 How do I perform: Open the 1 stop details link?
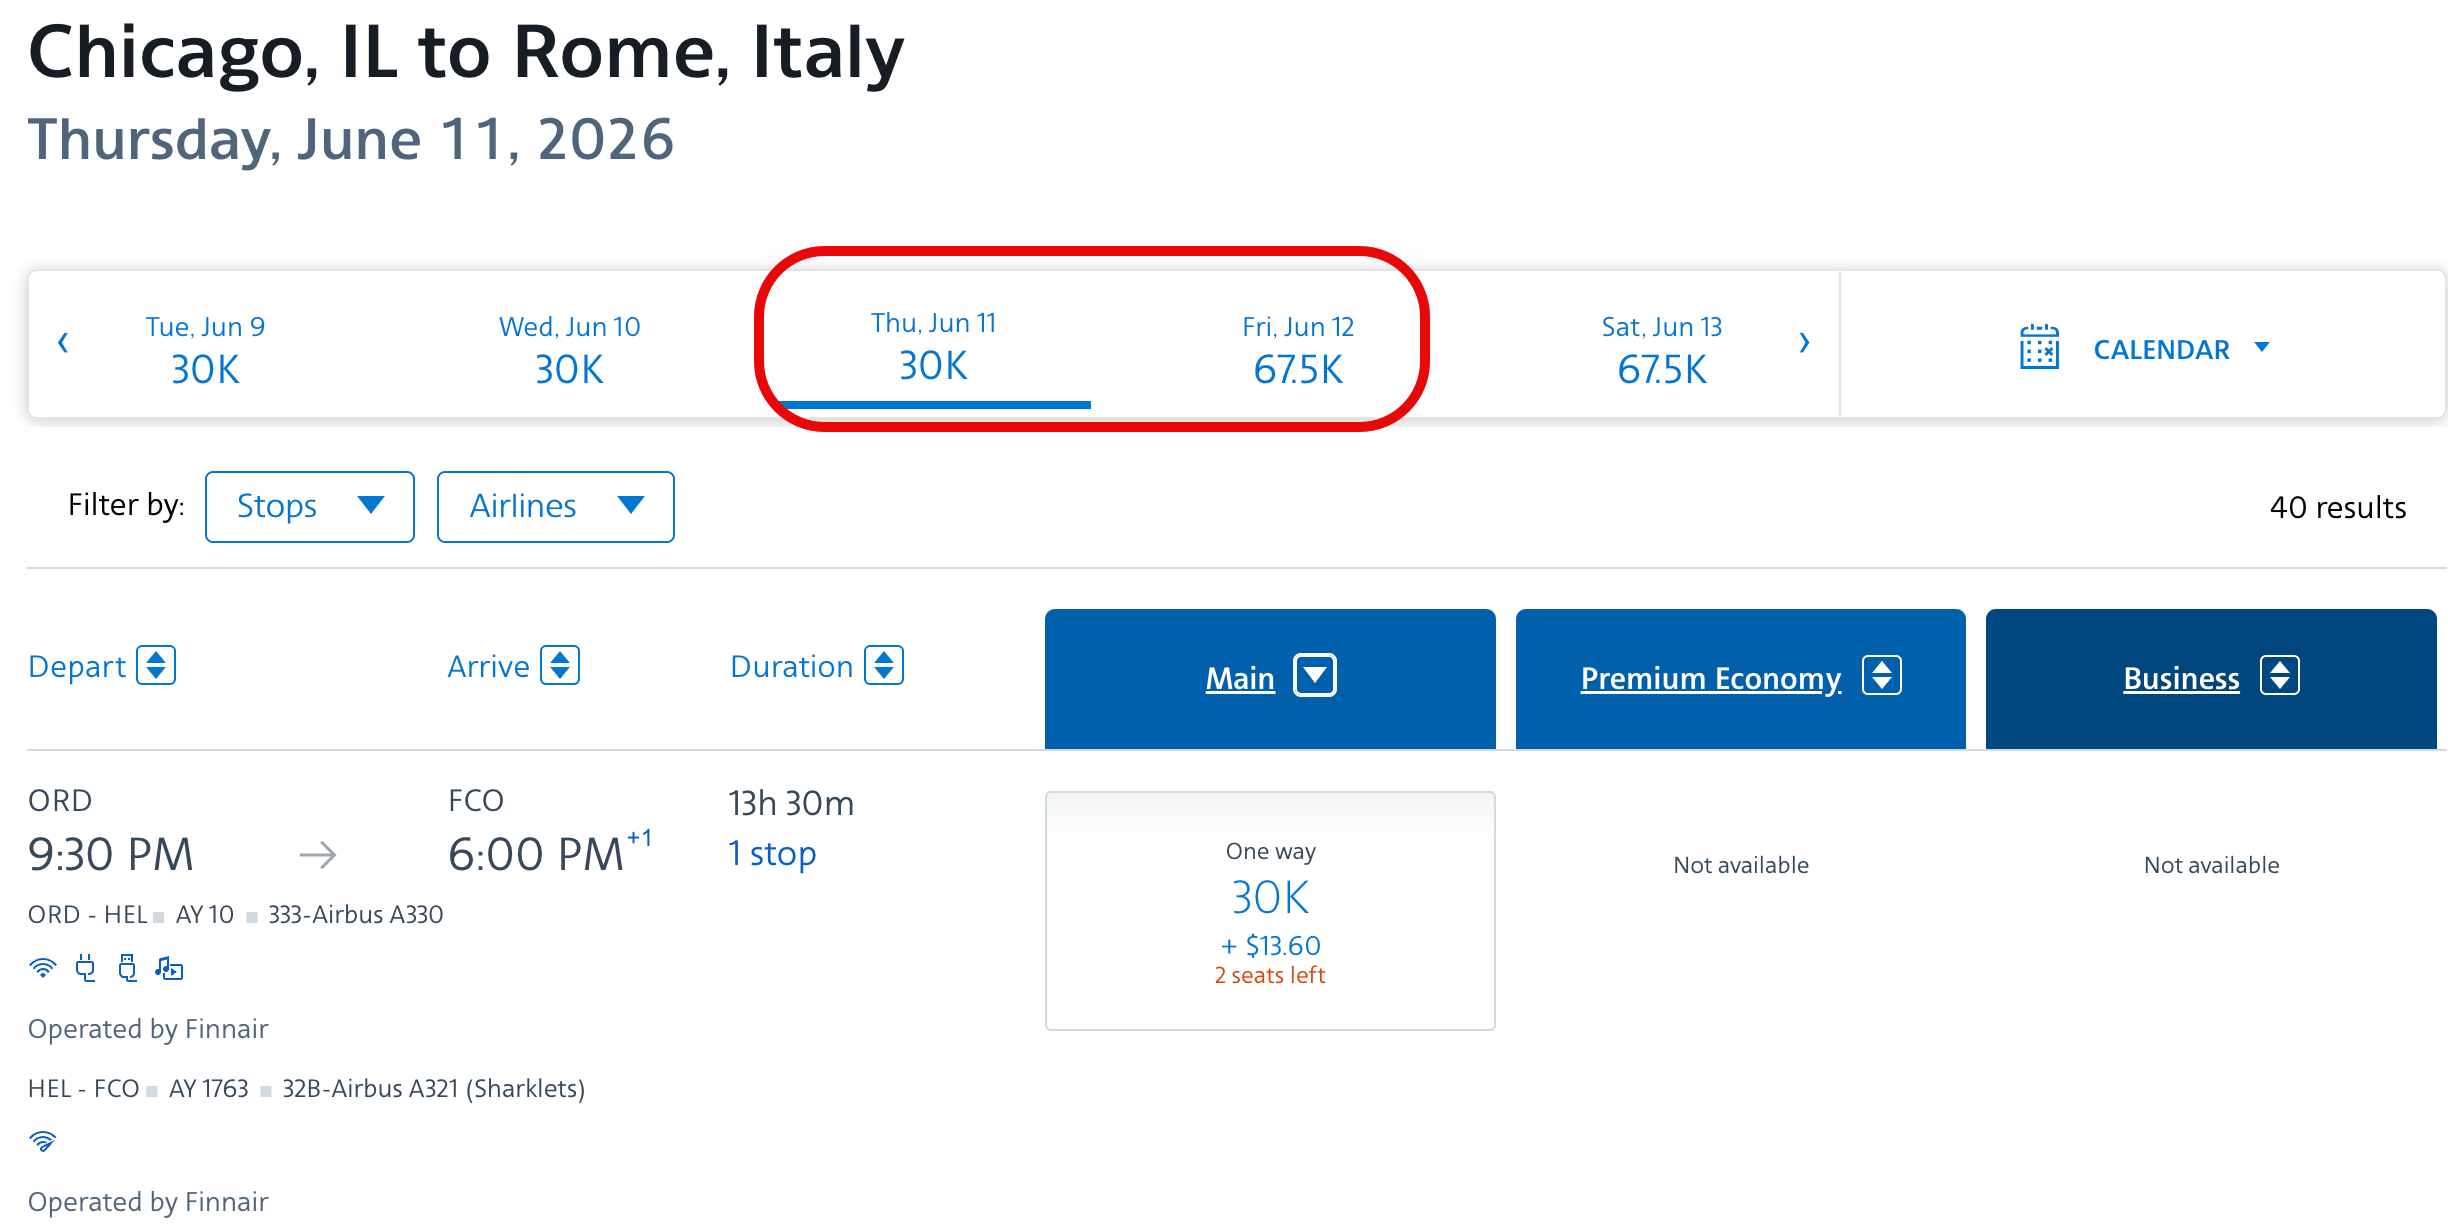point(772,854)
